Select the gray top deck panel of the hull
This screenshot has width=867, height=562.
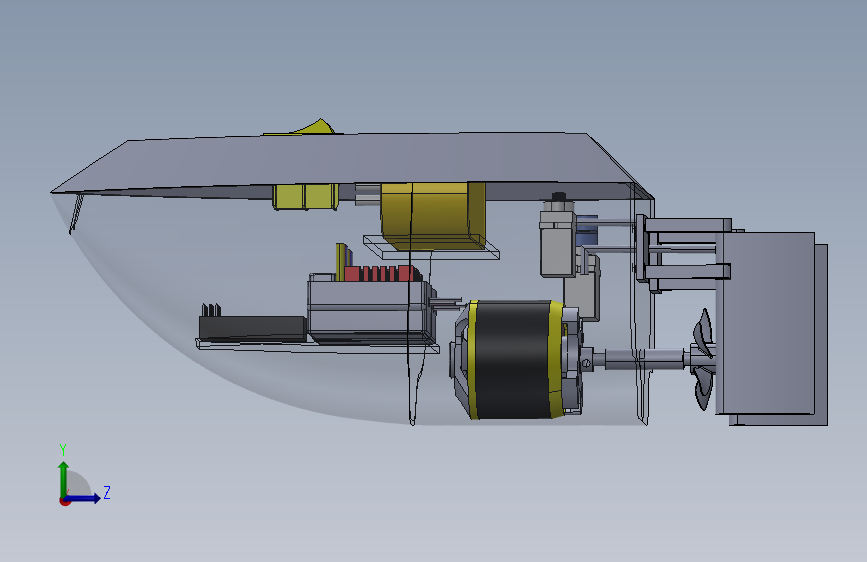354,163
